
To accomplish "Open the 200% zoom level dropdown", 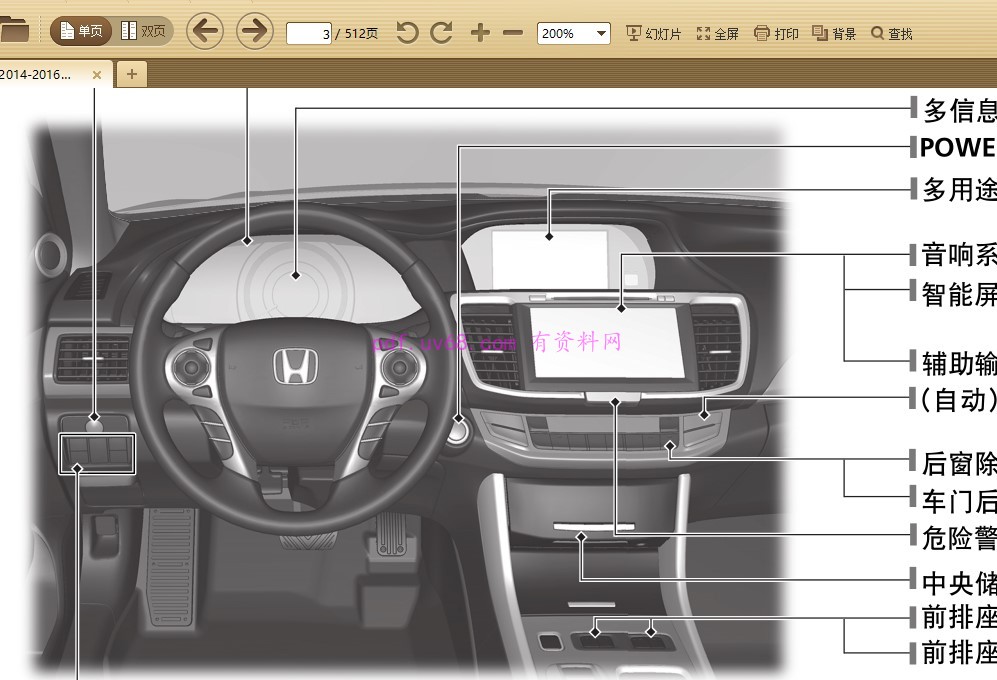I will click(573, 33).
